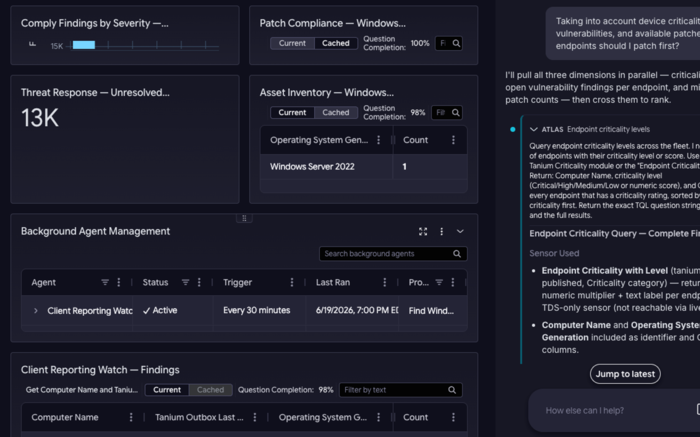Click the Comply Findings severity bar

(x=84, y=45)
